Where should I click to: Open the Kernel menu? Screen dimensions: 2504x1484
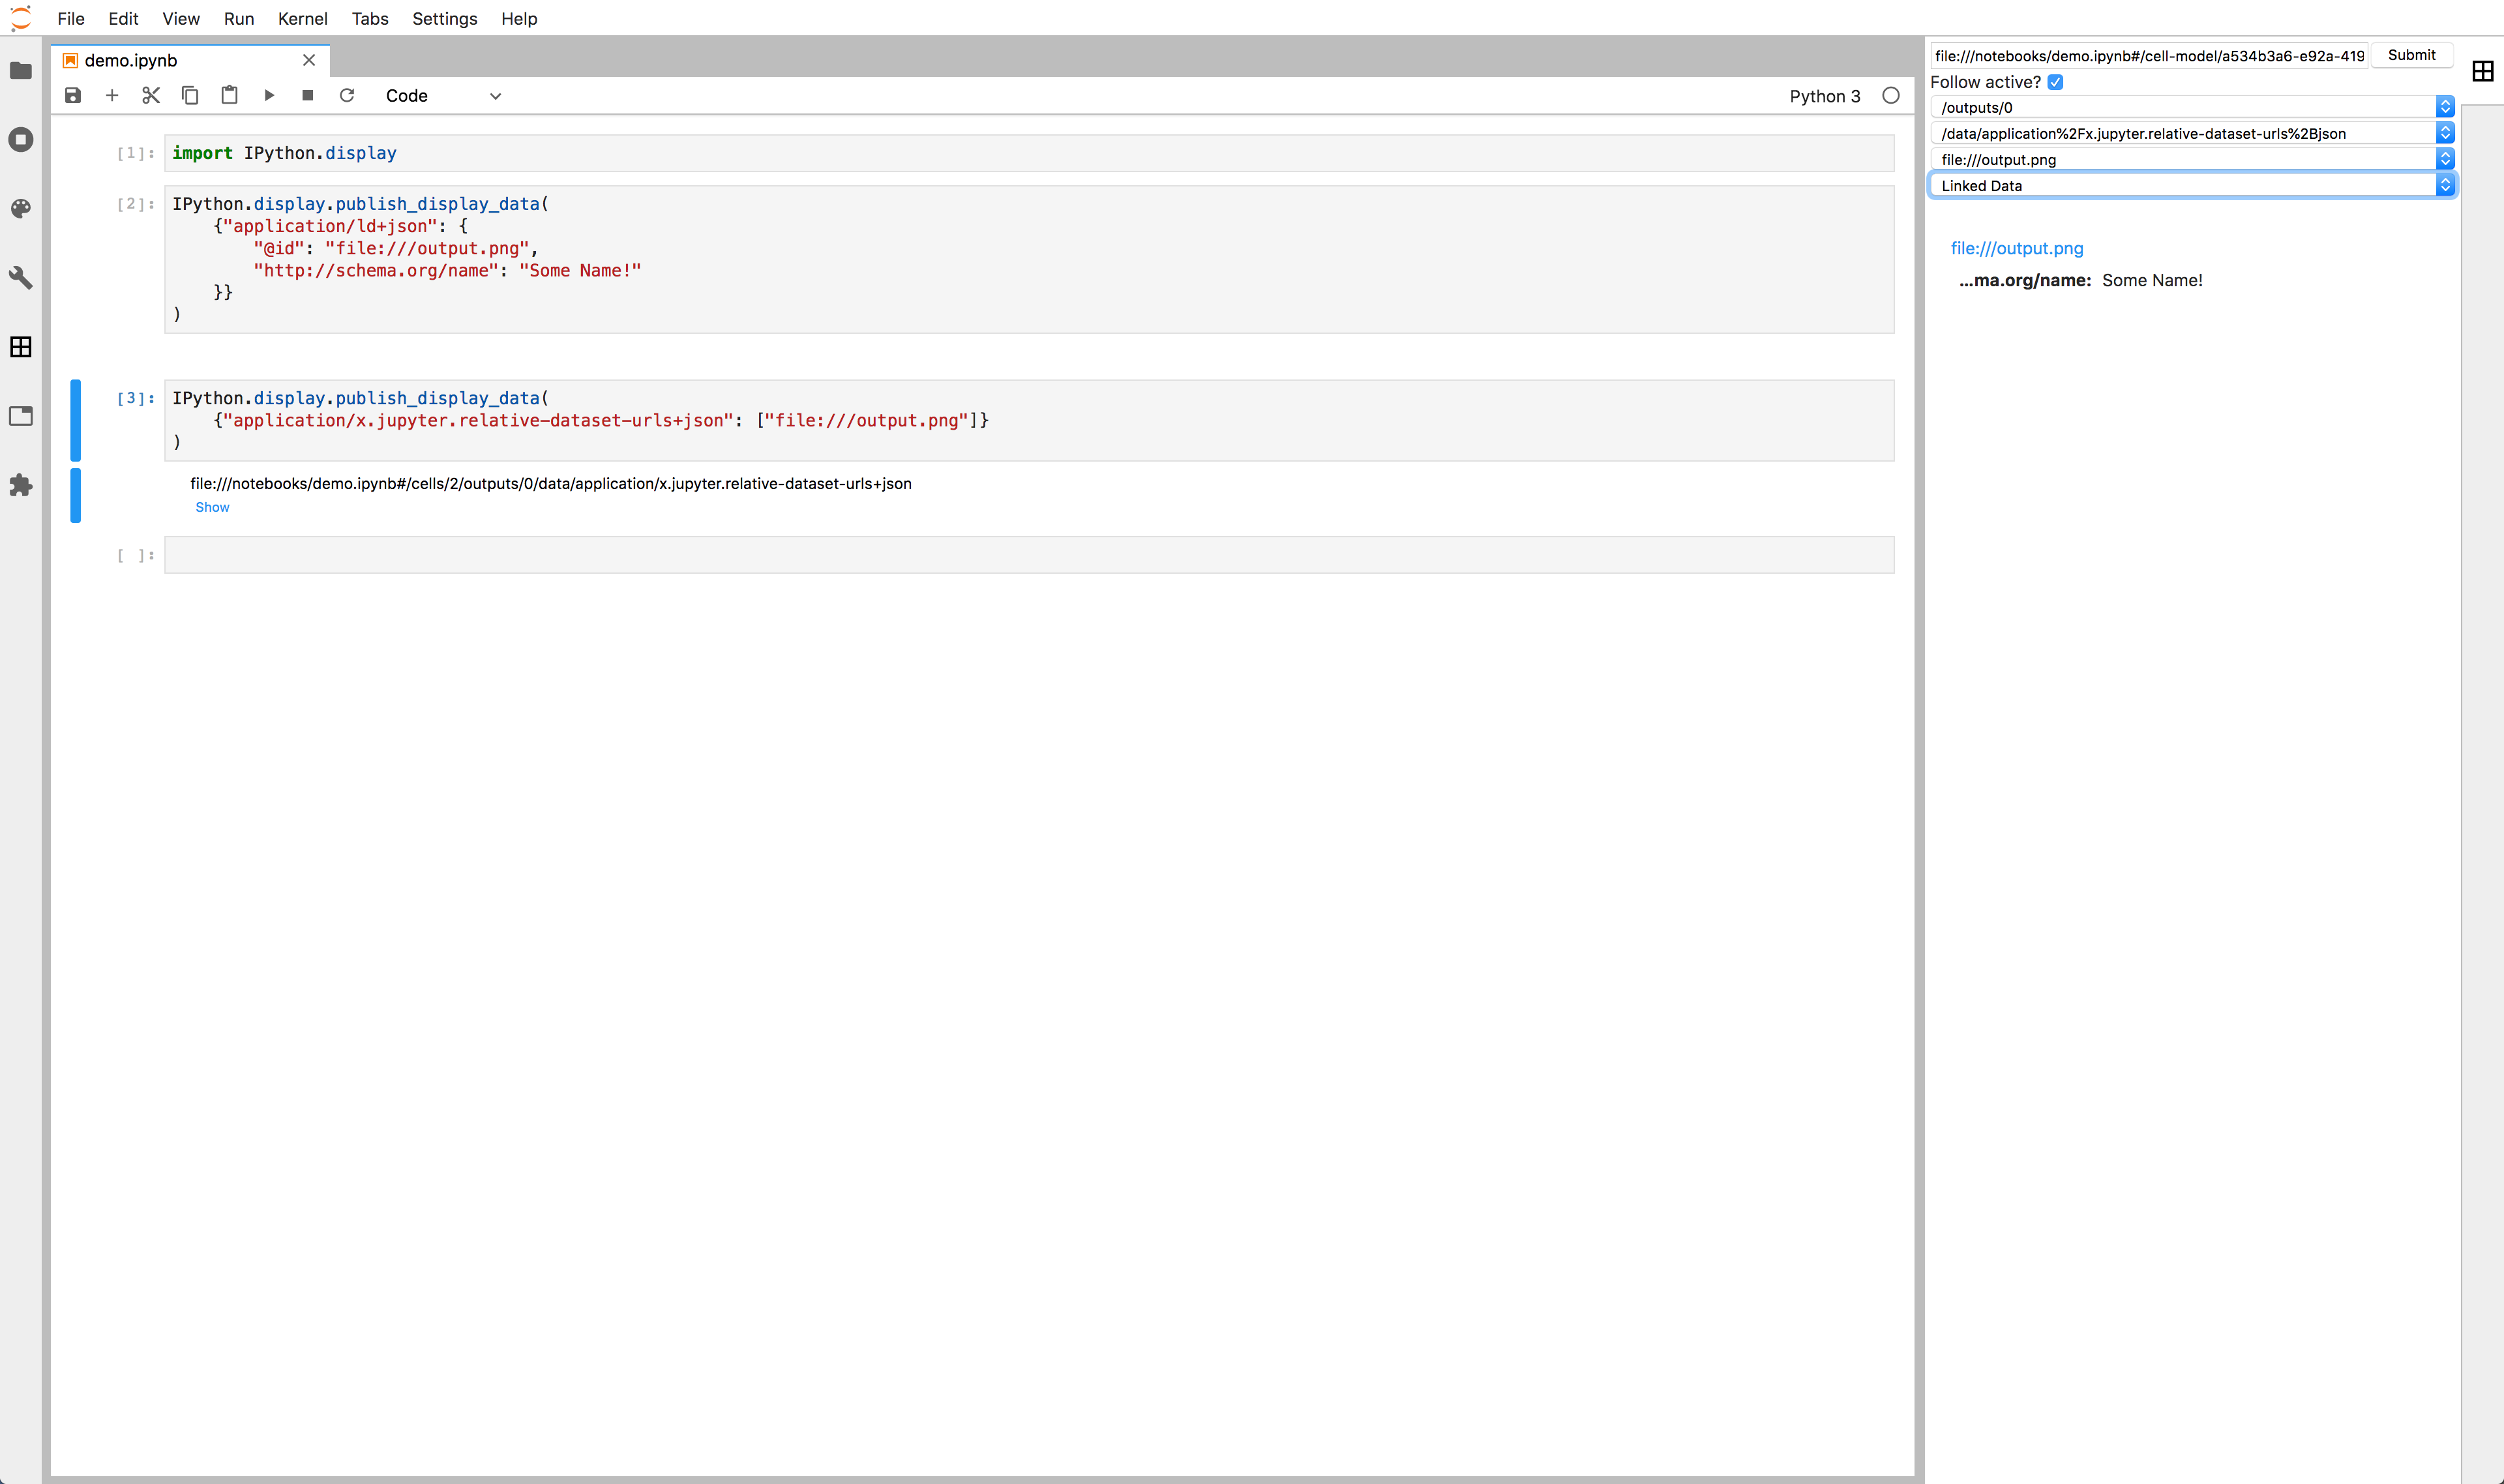point(302,18)
